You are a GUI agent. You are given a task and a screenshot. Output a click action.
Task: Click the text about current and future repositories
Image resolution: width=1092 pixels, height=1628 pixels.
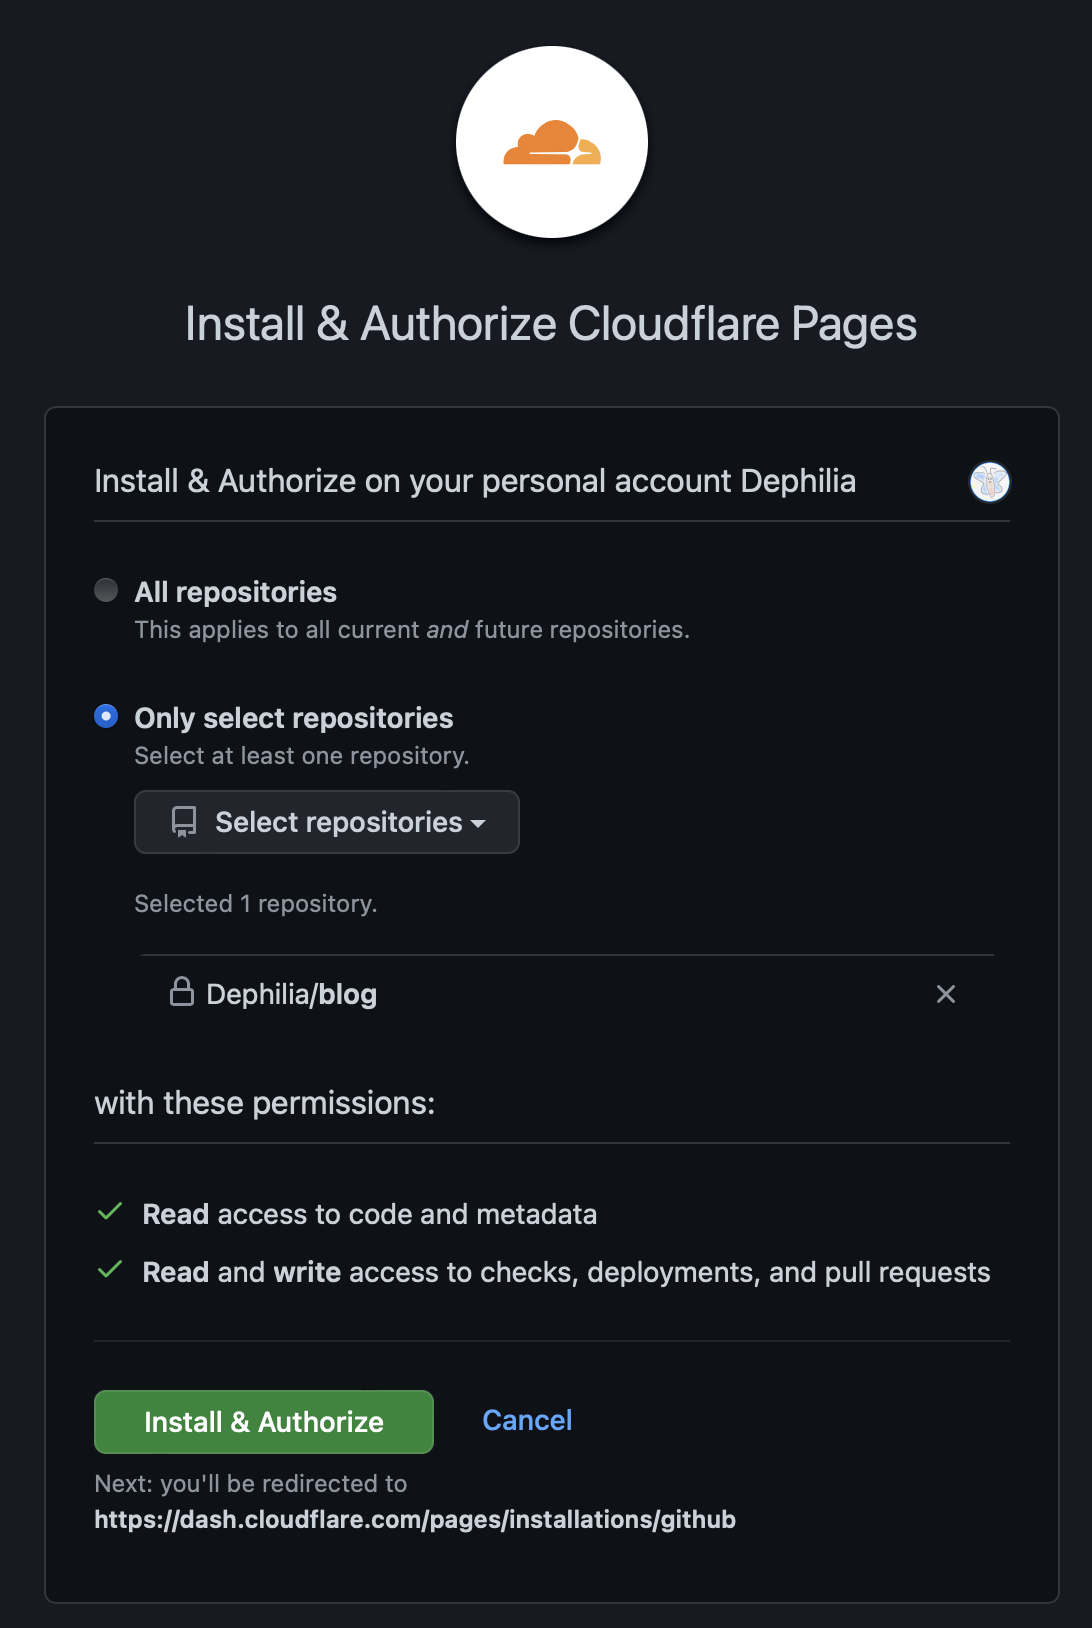tap(412, 630)
